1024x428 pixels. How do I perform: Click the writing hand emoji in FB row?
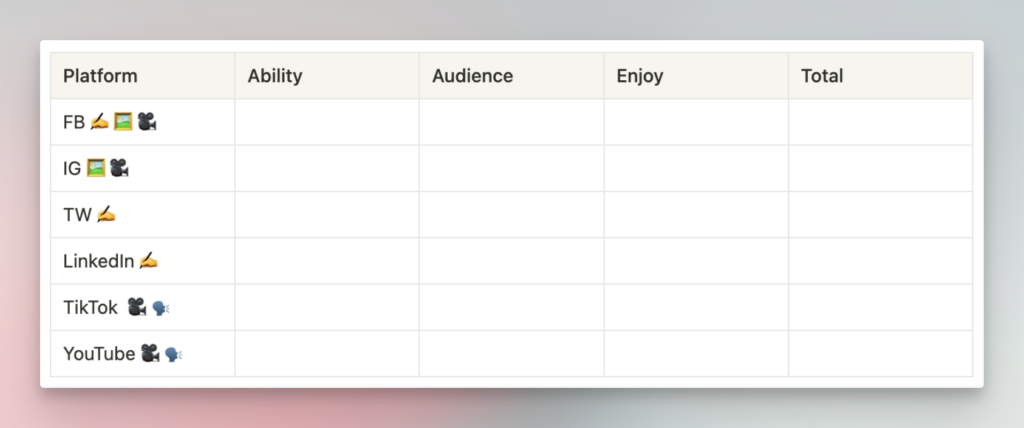(99, 122)
